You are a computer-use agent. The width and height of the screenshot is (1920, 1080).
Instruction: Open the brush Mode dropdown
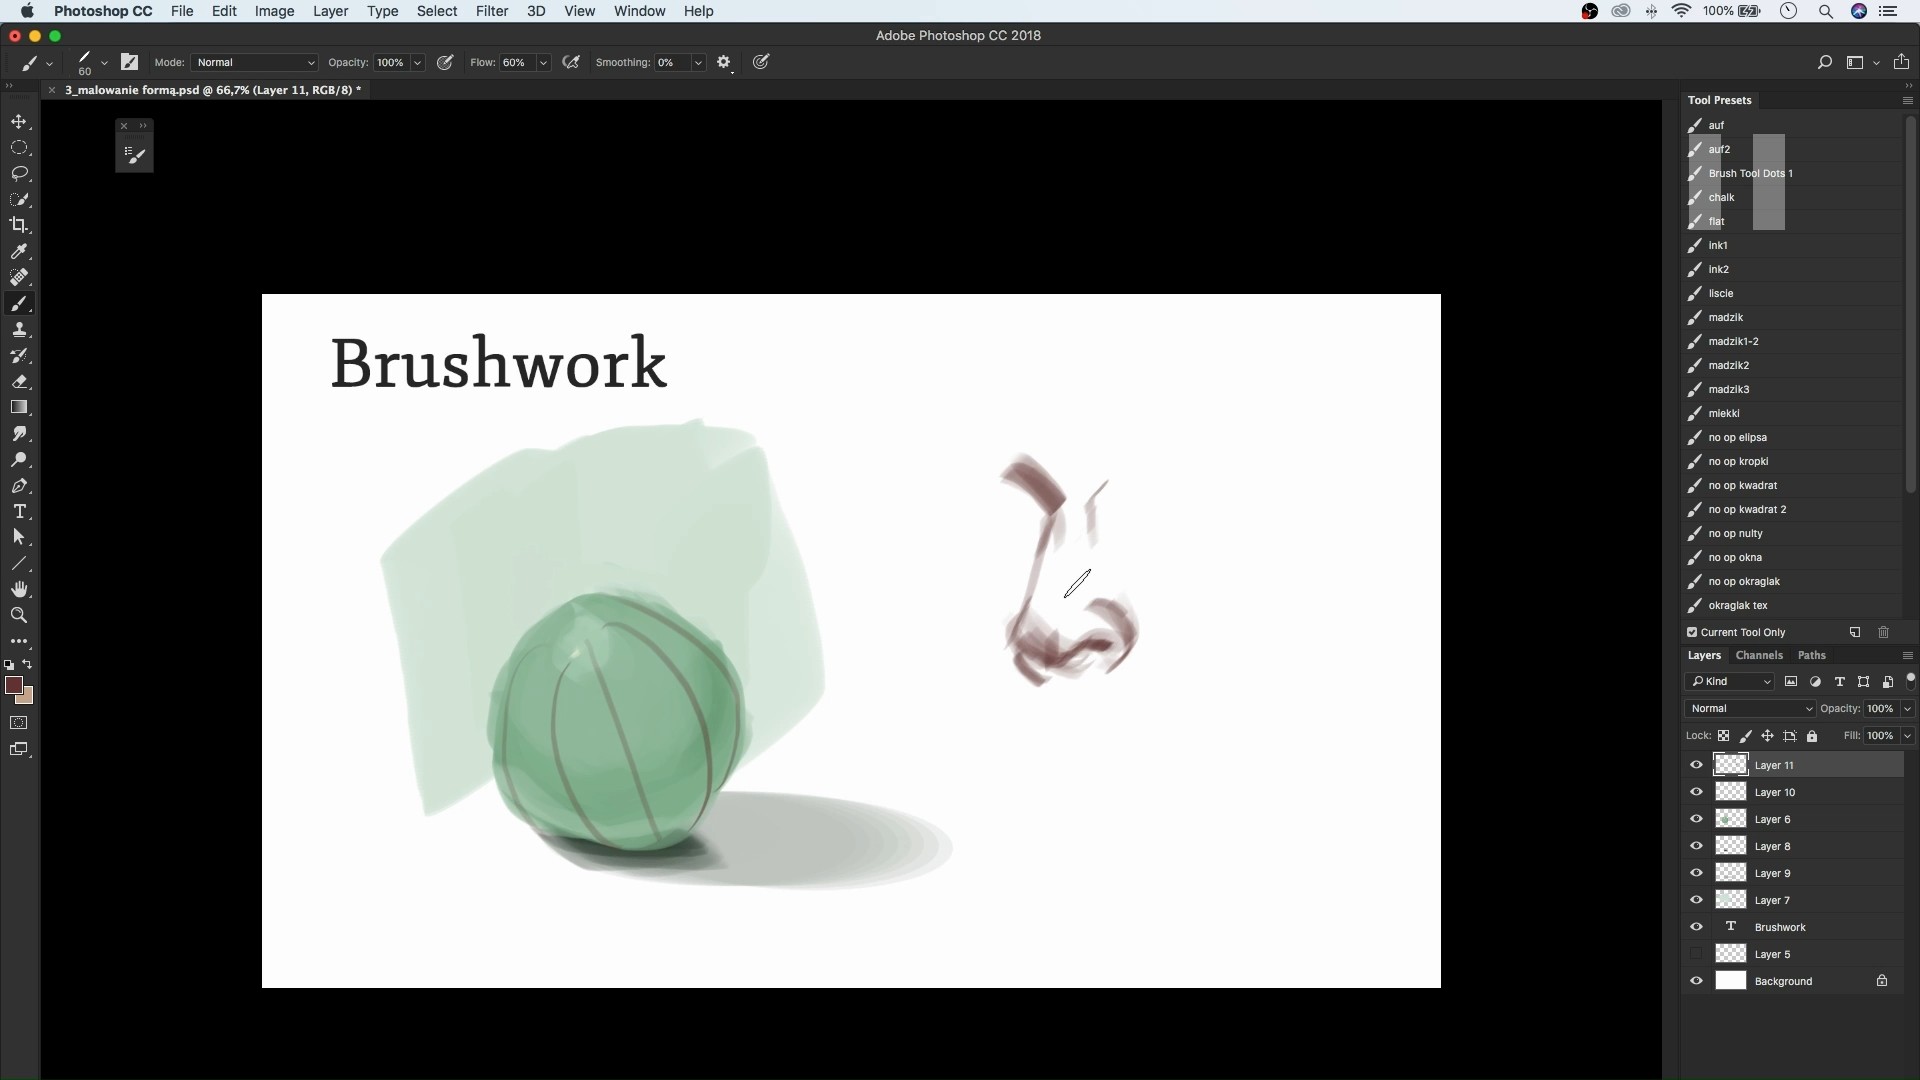tap(255, 62)
